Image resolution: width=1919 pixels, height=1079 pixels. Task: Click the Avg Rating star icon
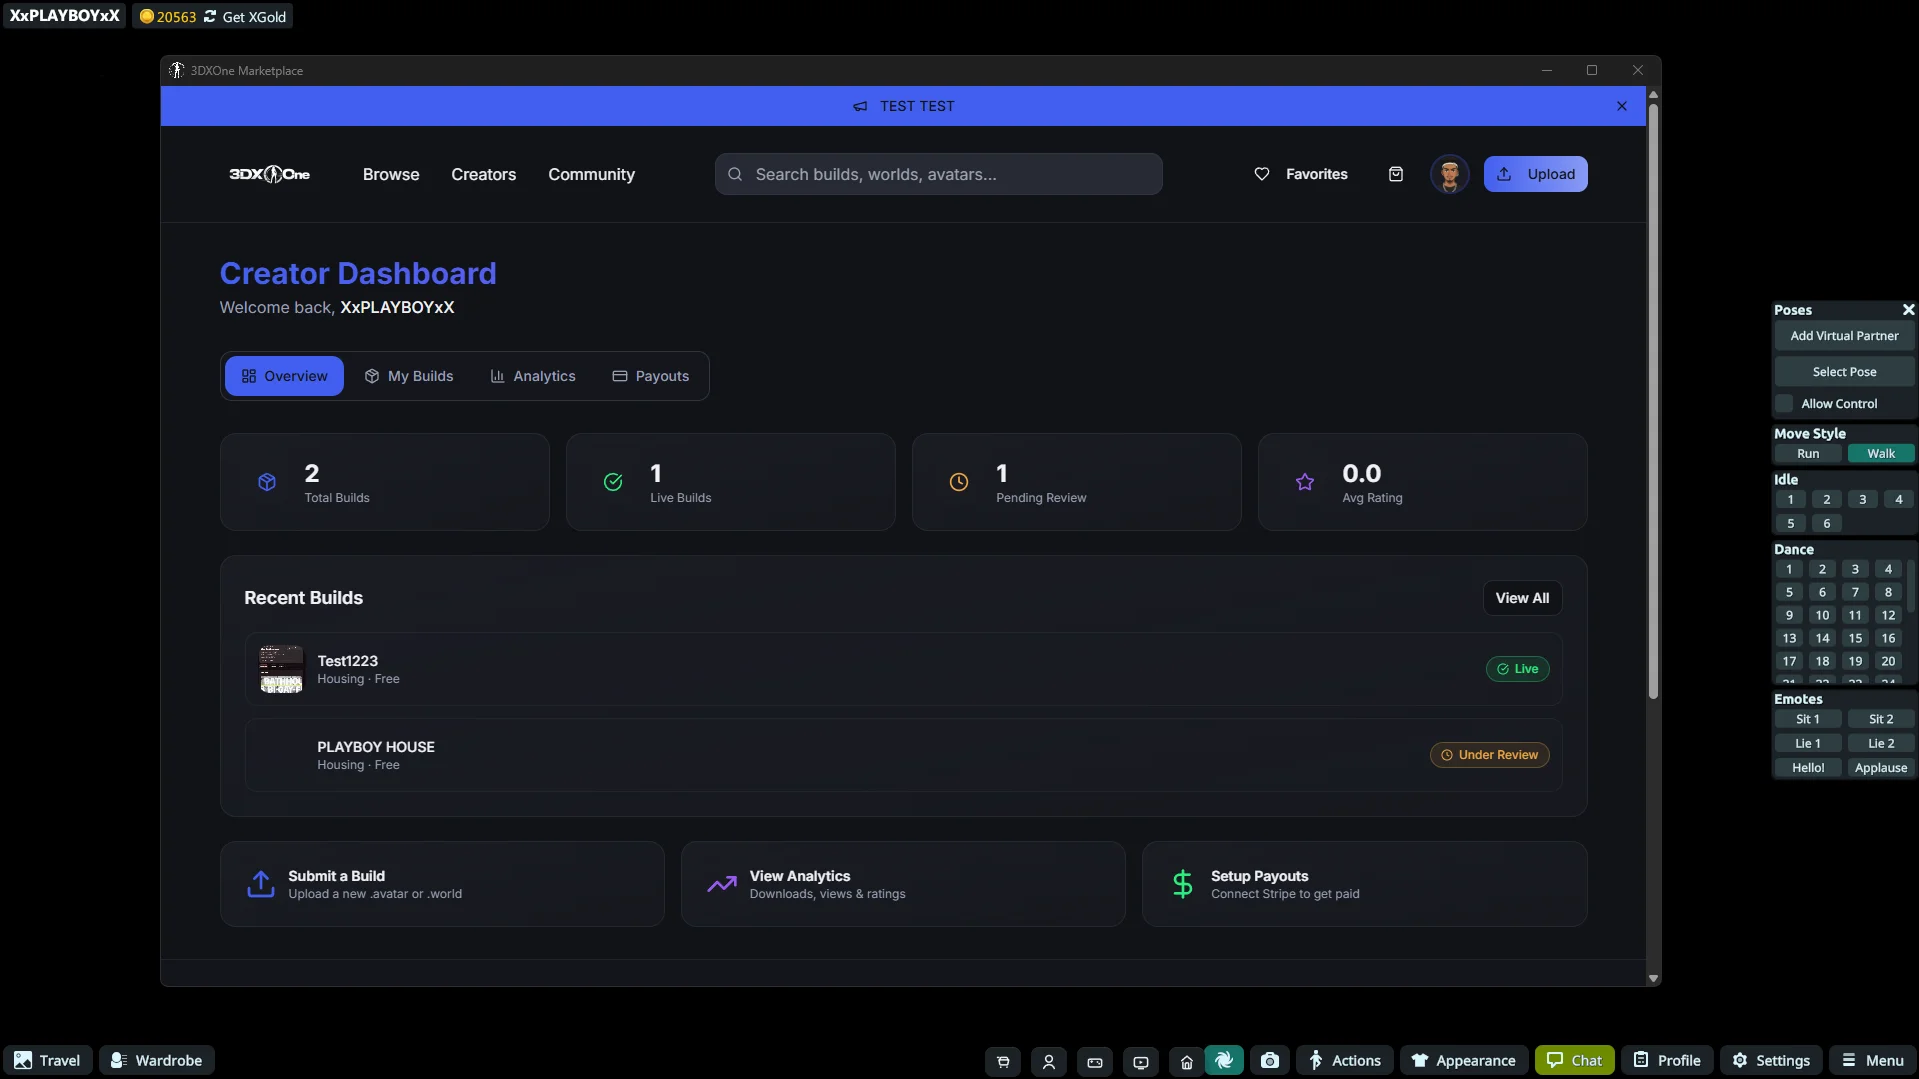click(x=1305, y=482)
